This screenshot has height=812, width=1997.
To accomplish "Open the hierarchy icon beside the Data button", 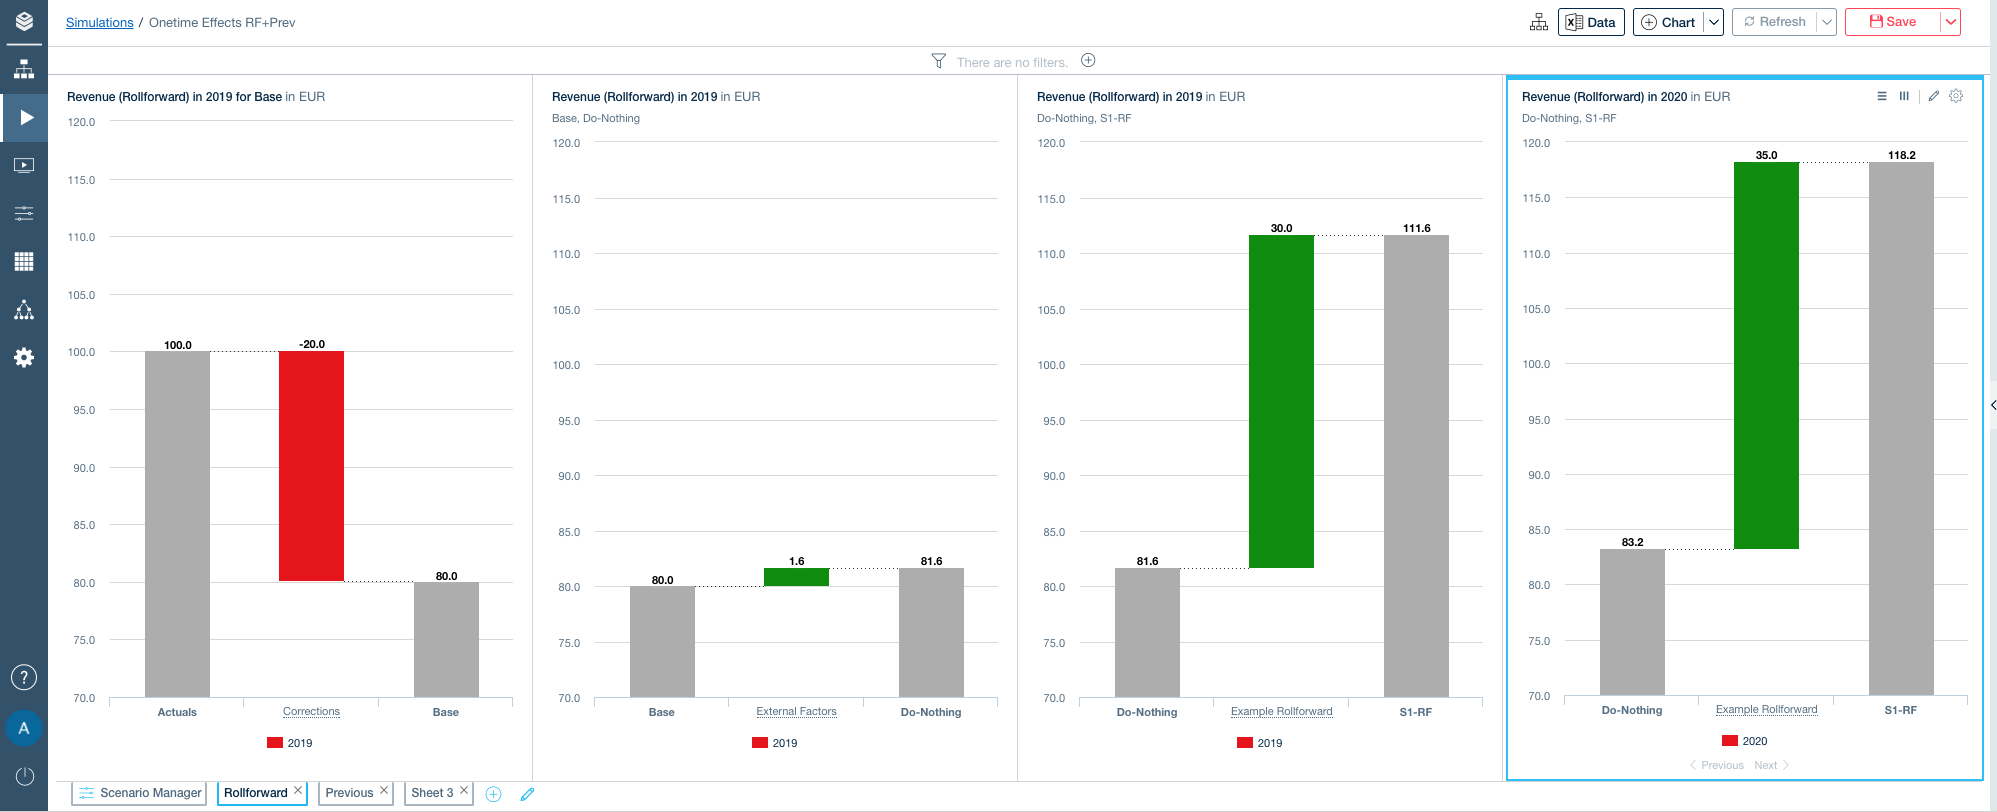I will tap(1538, 22).
